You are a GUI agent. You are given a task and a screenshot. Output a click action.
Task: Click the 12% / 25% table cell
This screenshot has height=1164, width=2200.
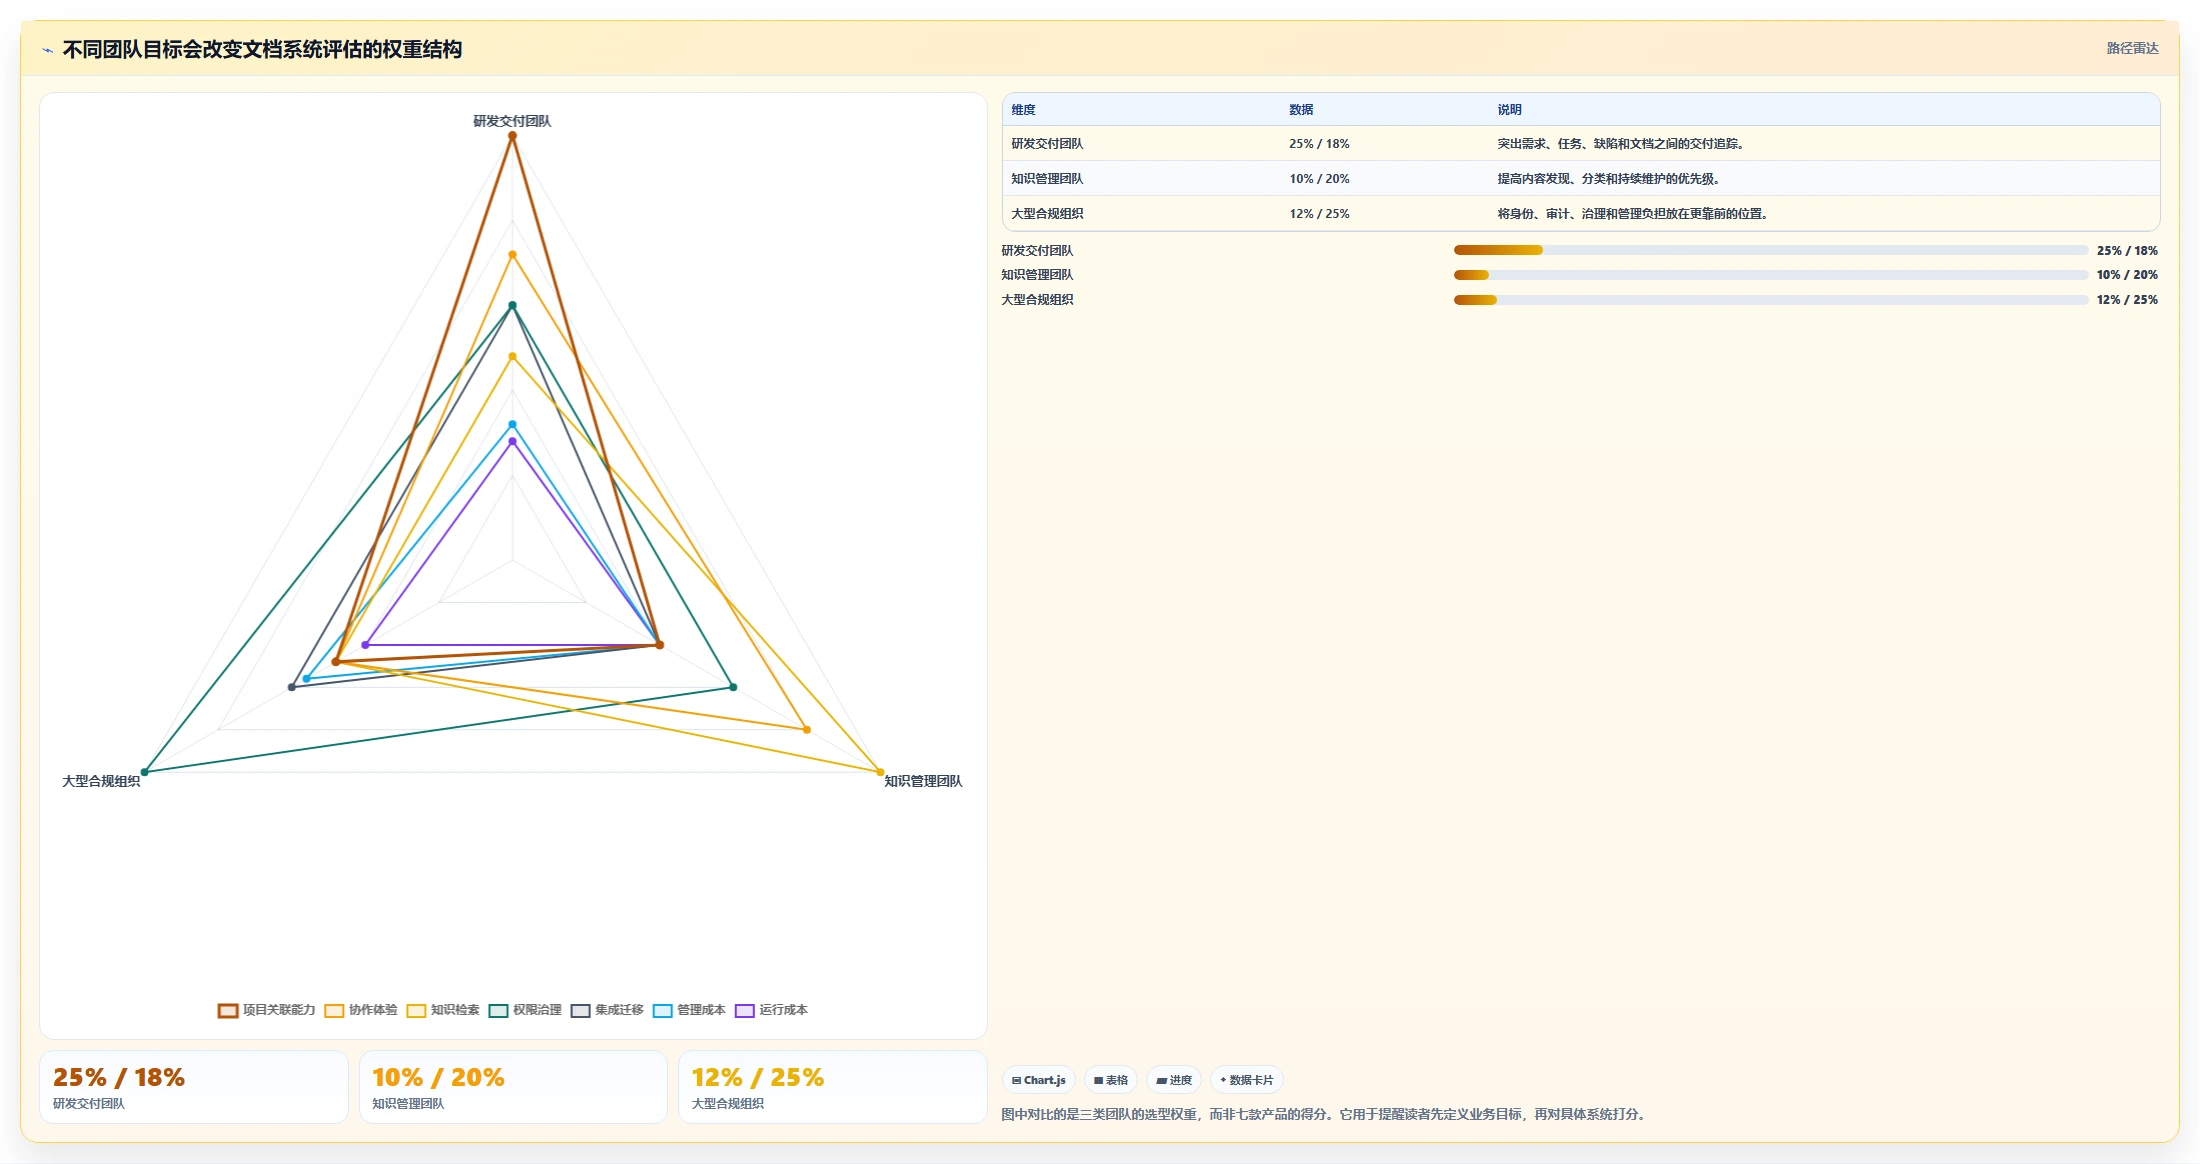point(1319,214)
